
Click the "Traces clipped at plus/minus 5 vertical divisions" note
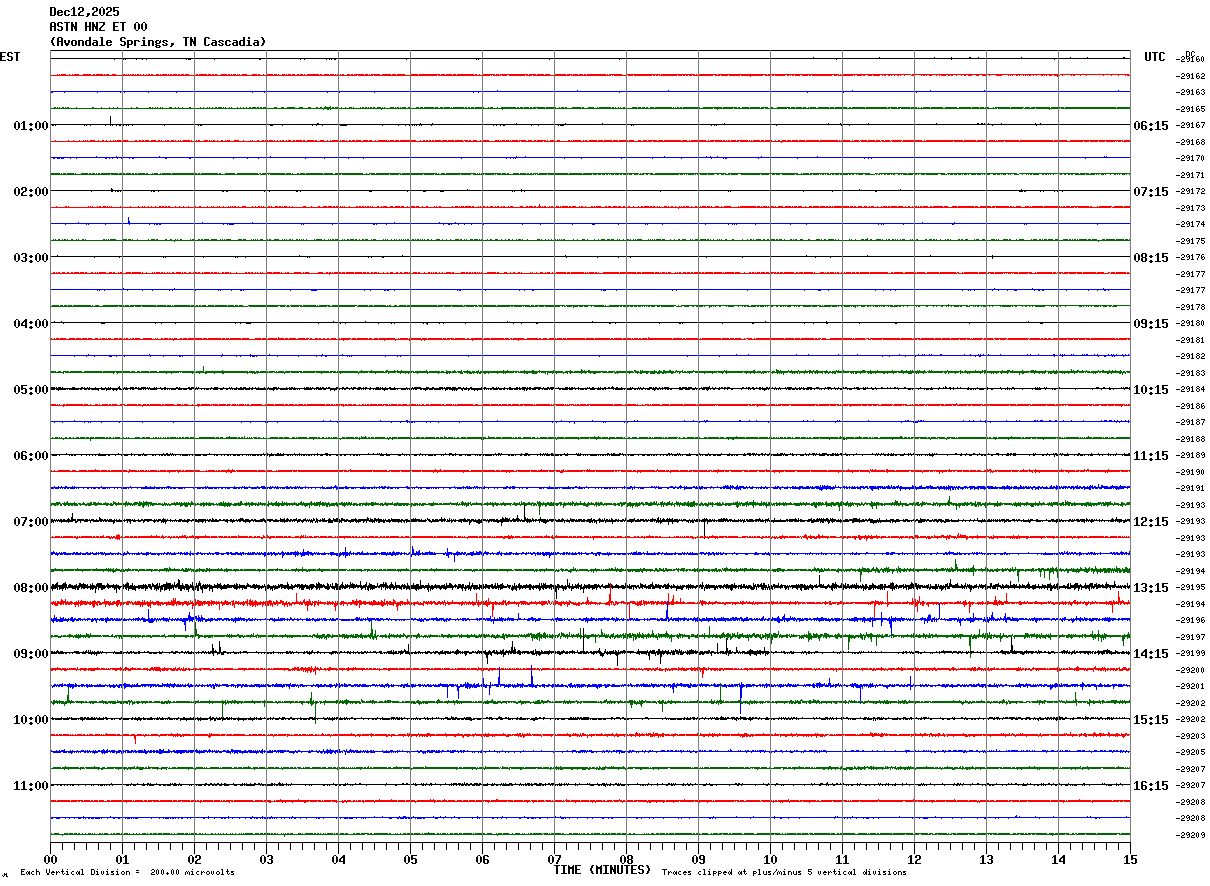coord(784,873)
